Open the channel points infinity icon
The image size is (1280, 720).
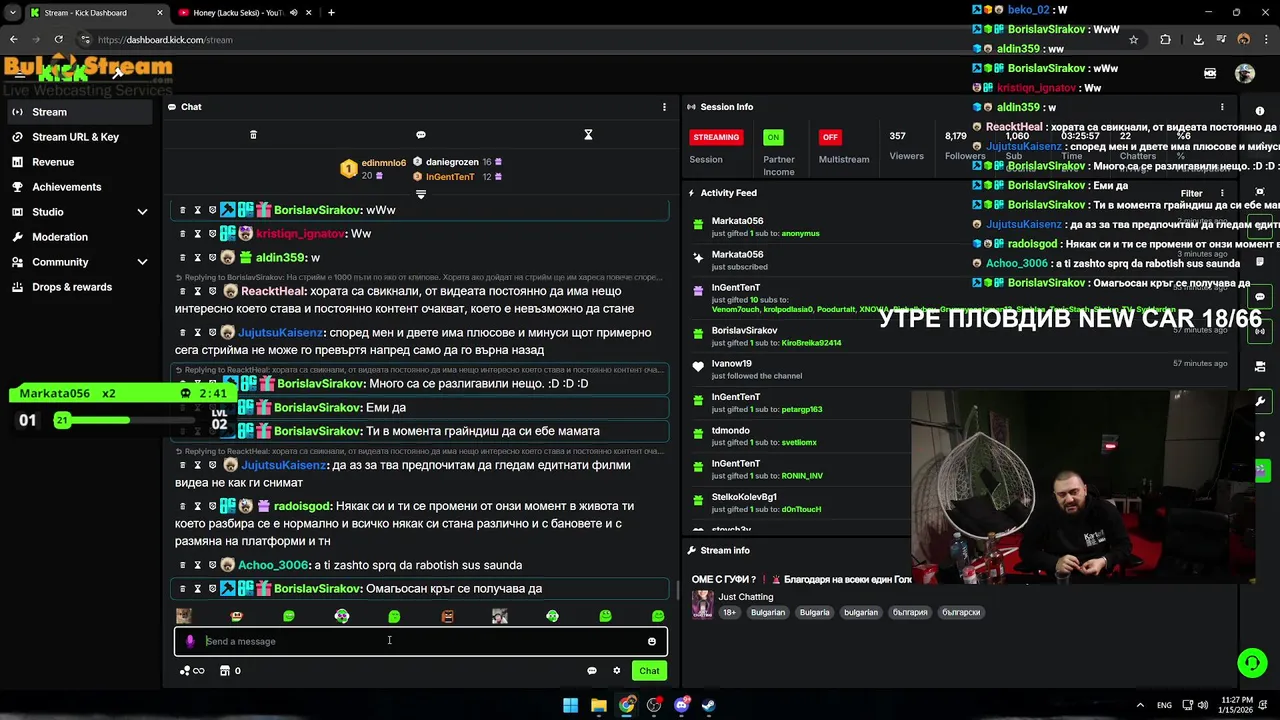tap(192, 671)
